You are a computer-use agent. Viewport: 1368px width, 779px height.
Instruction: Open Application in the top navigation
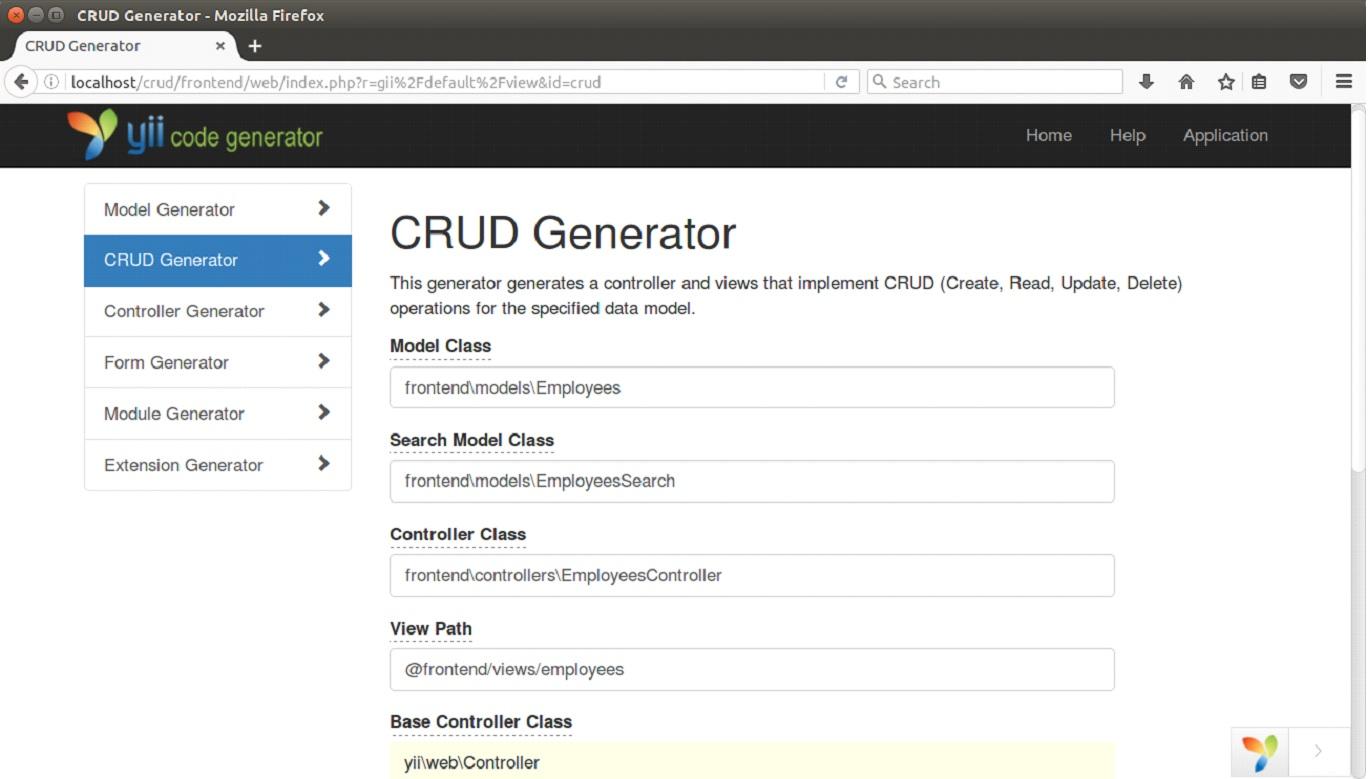(x=1225, y=136)
